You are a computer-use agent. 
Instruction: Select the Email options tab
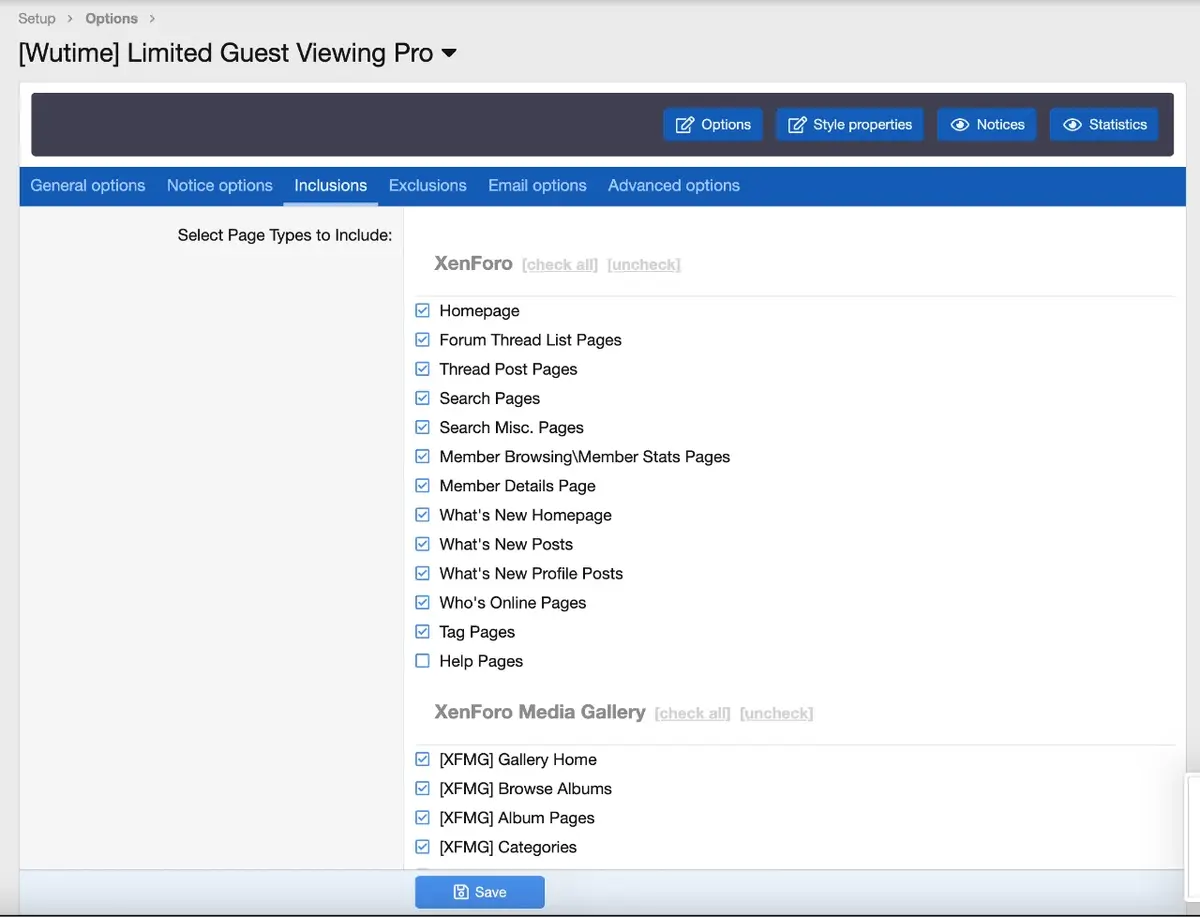[537, 186]
